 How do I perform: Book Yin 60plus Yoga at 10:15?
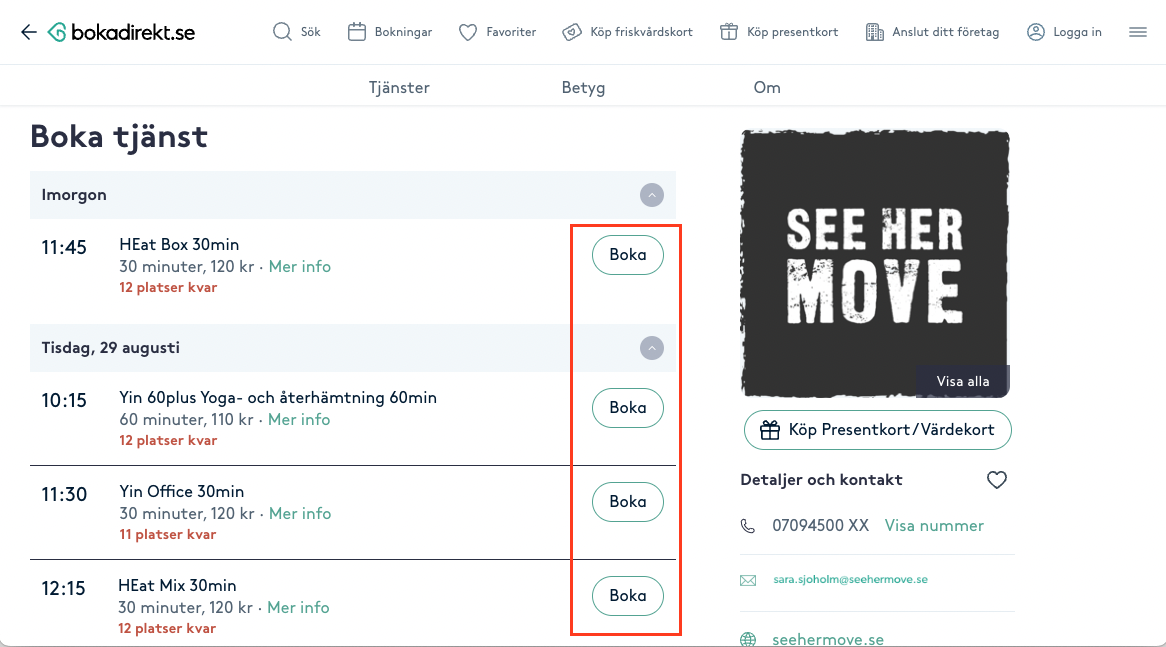[x=628, y=408]
